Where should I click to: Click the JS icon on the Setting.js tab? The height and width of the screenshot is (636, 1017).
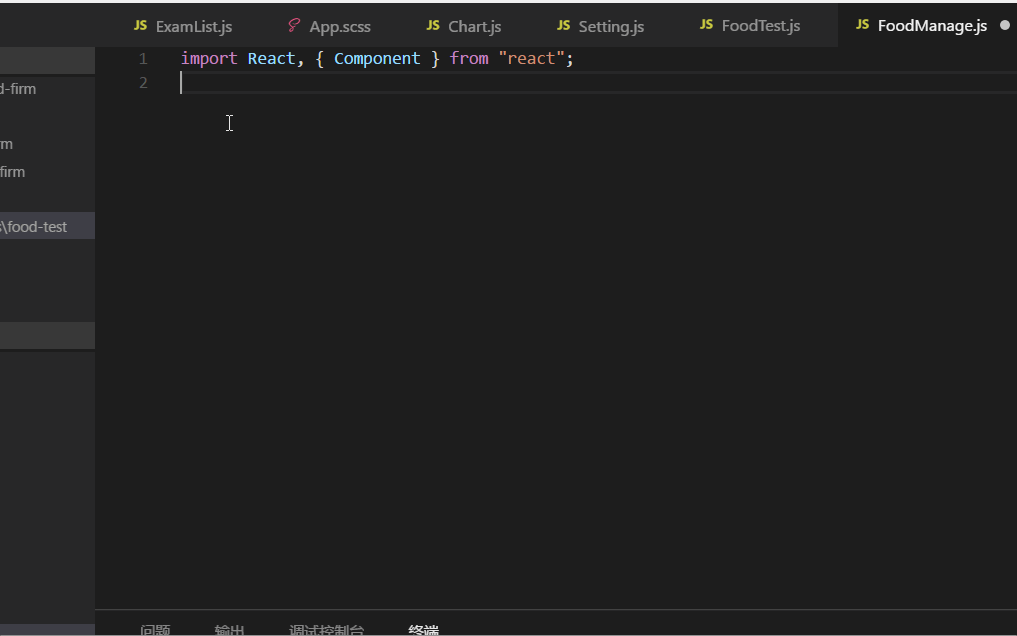[x=564, y=26]
